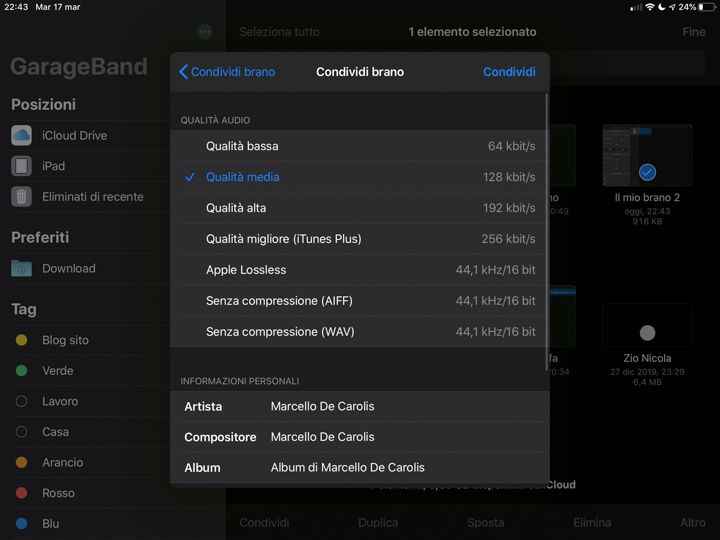Screen dimensions: 720x540
Task: Open the Download folder icon
Action: 22,269
